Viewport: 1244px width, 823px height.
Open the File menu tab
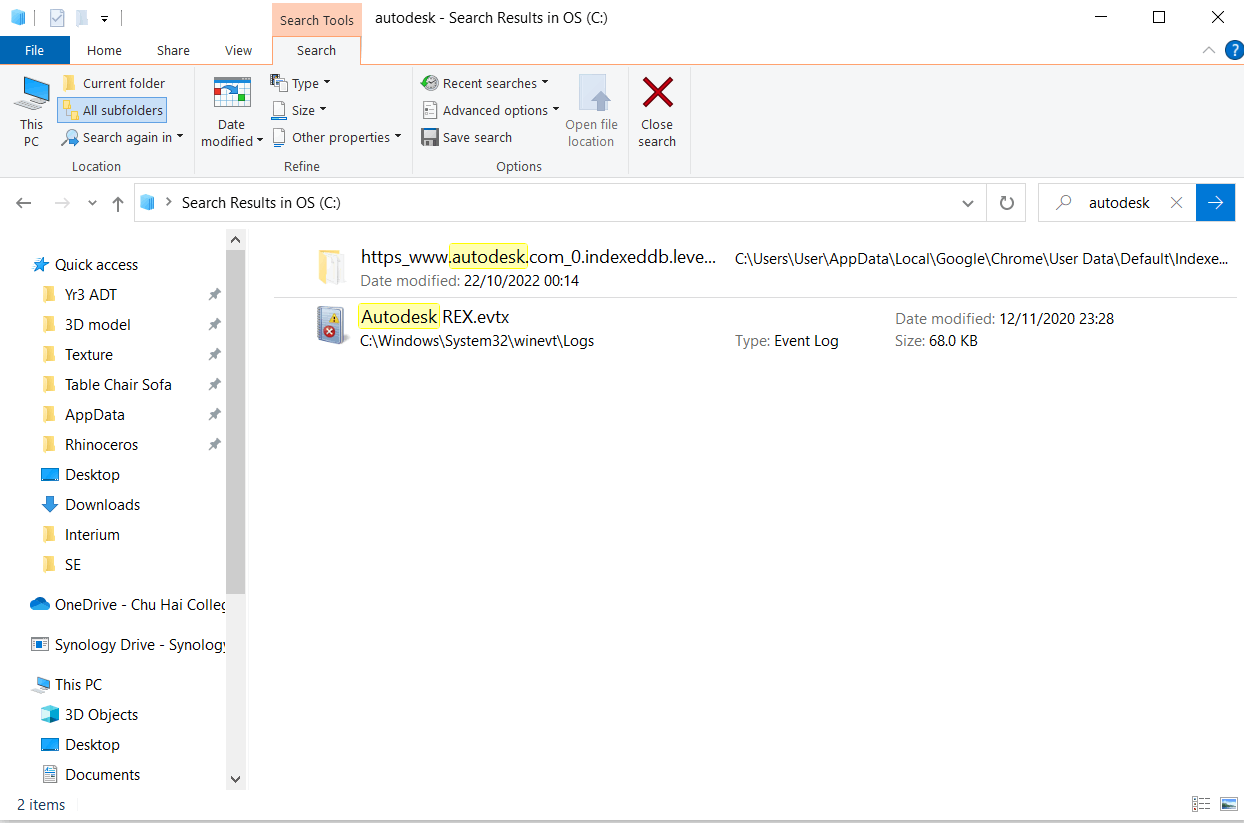tap(34, 50)
